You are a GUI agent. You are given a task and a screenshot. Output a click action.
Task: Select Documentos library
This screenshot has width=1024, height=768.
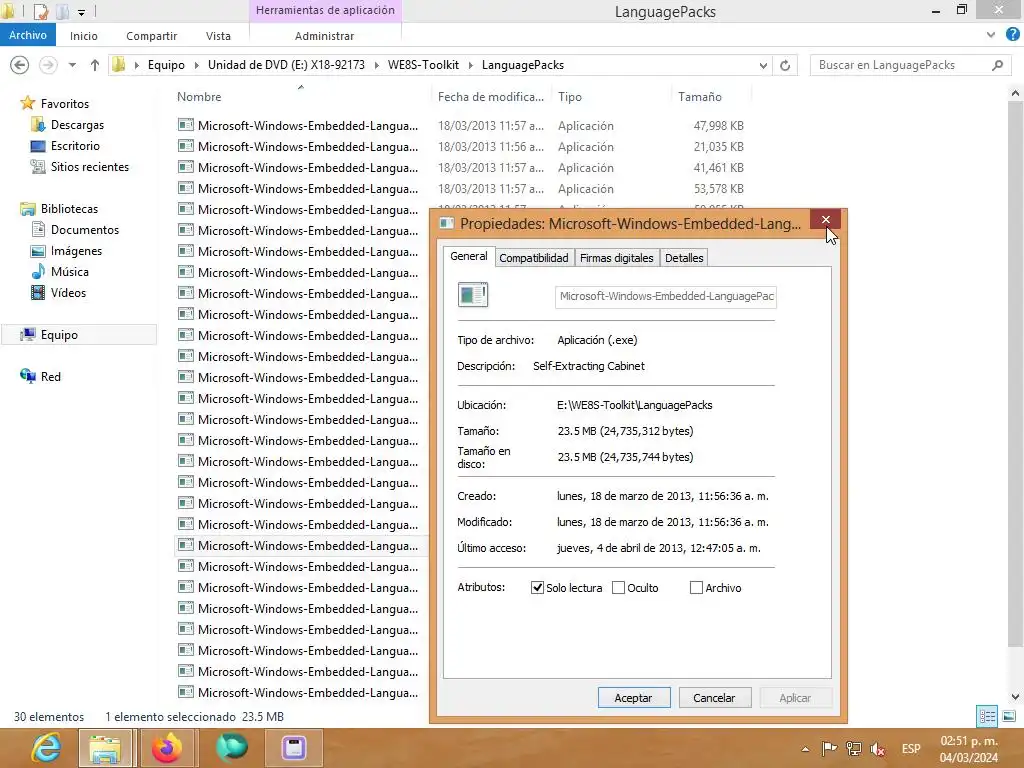(85, 230)
